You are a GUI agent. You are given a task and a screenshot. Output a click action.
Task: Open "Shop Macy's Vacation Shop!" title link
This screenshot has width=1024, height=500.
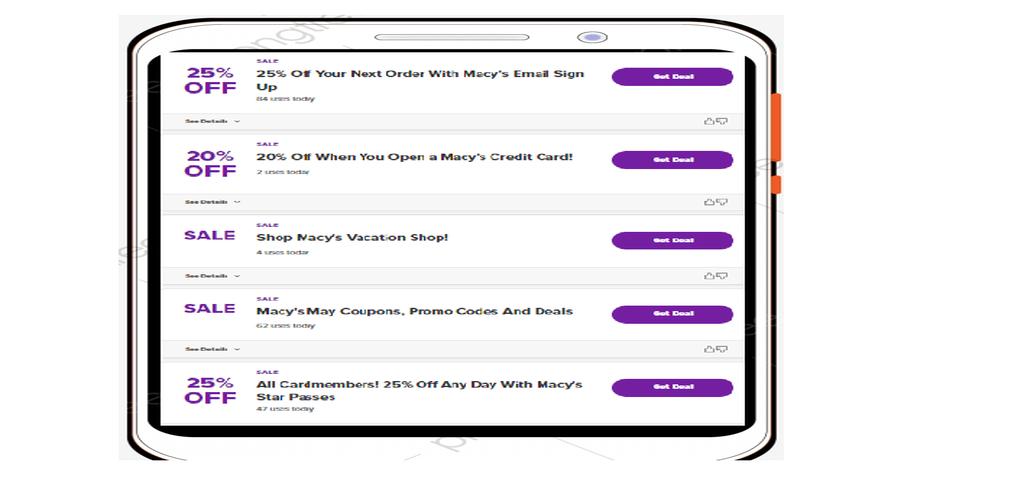pyautogui.click(x=352, y=238)
